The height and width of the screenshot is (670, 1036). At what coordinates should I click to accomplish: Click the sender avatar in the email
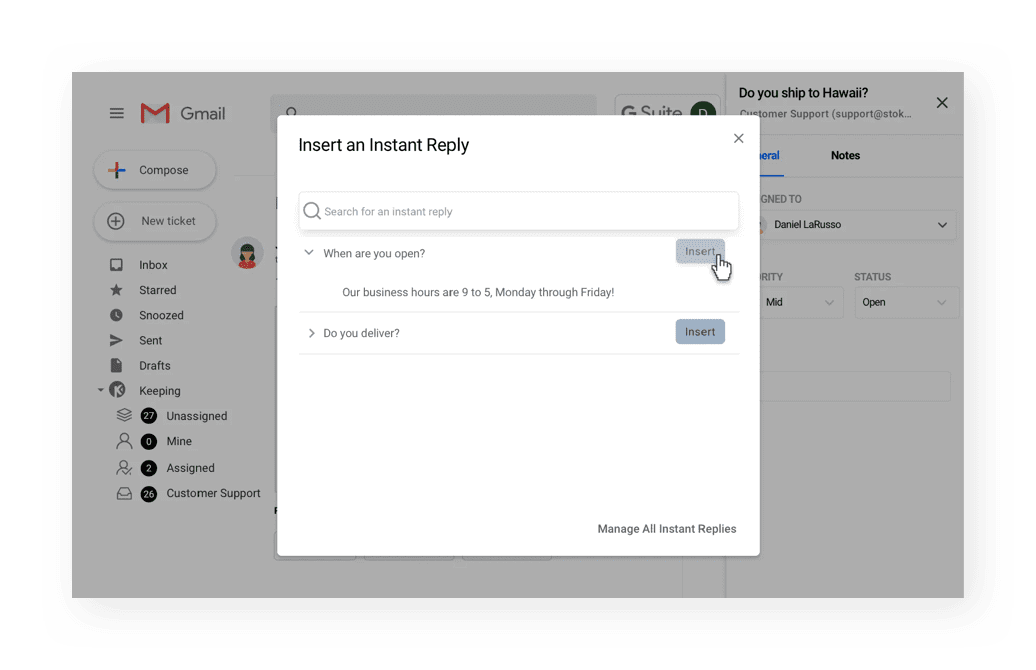tap(247, 253)
